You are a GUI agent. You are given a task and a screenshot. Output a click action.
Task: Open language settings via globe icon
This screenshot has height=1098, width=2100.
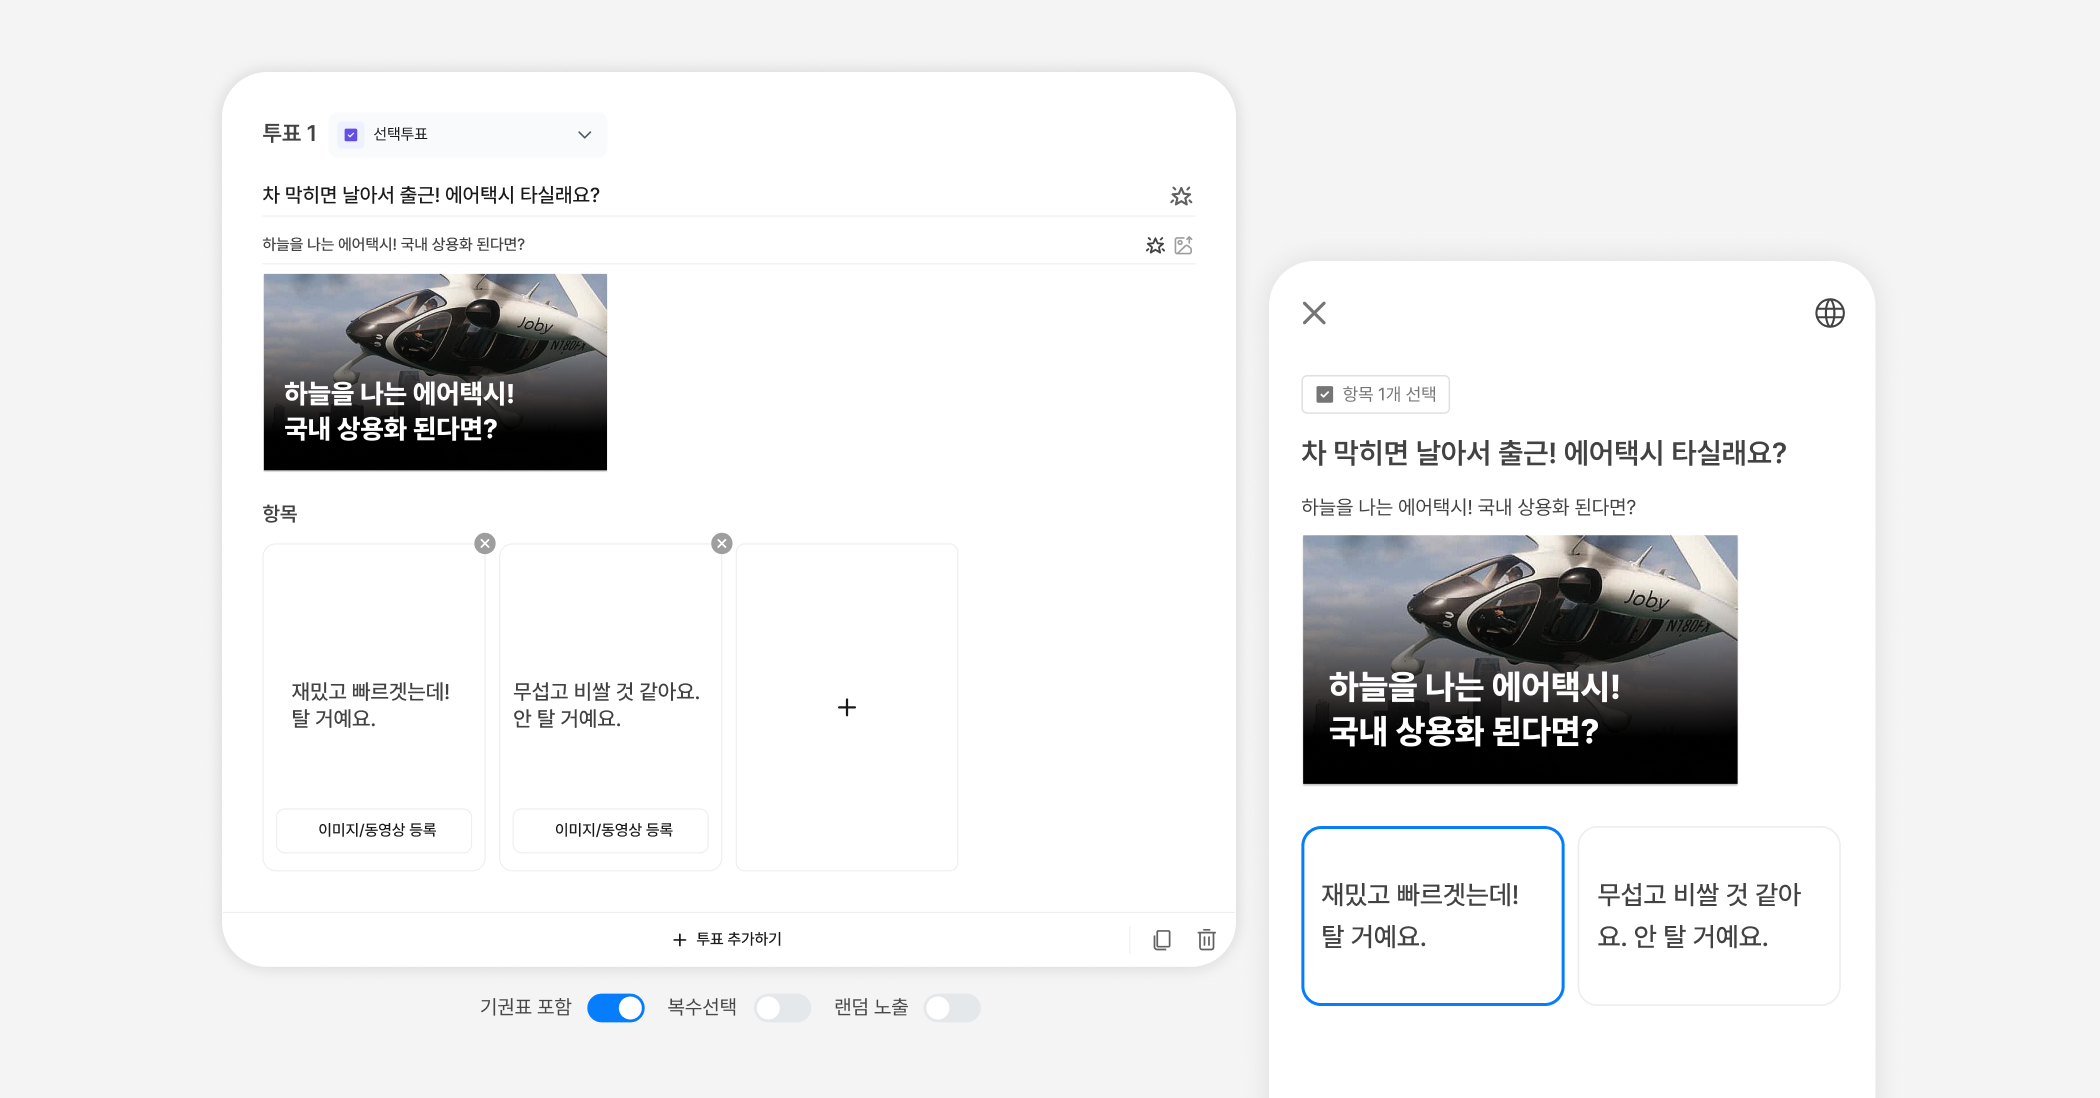(1829, 313)
